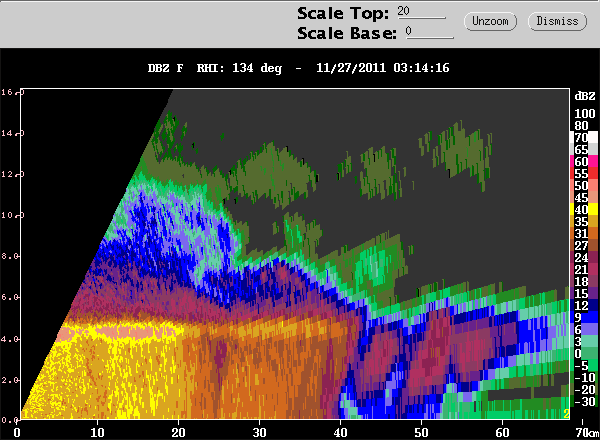Click the '80' legend value

[581, 125]
